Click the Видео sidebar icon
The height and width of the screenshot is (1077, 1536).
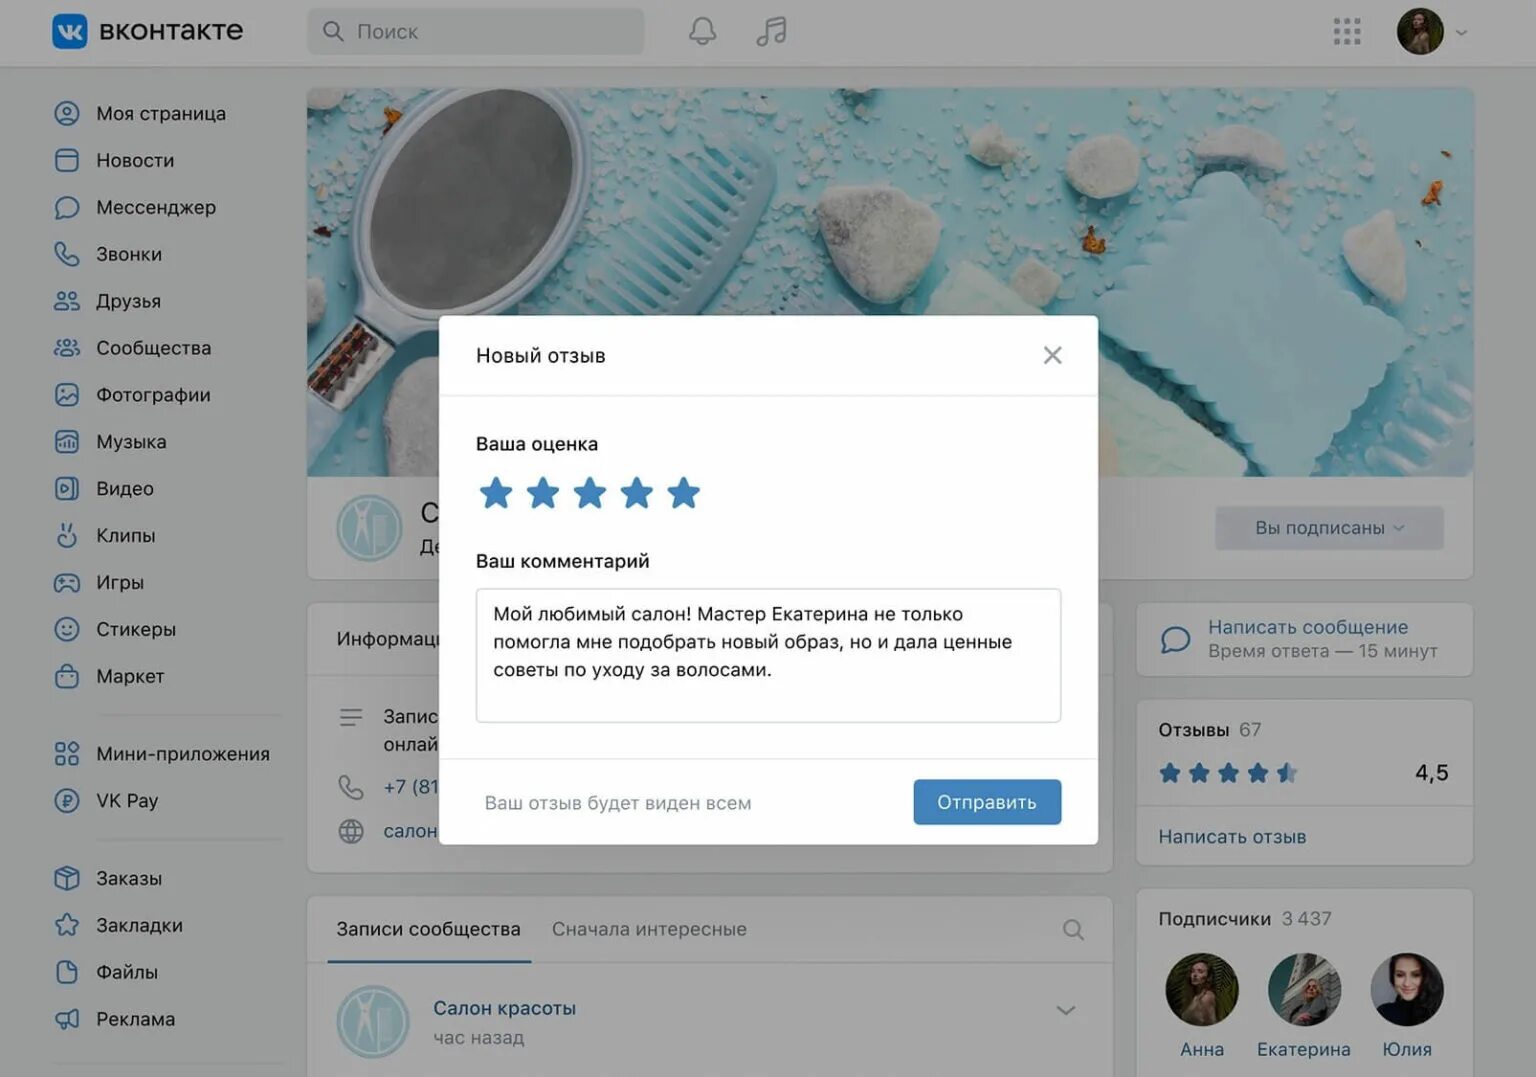point(67,489)
